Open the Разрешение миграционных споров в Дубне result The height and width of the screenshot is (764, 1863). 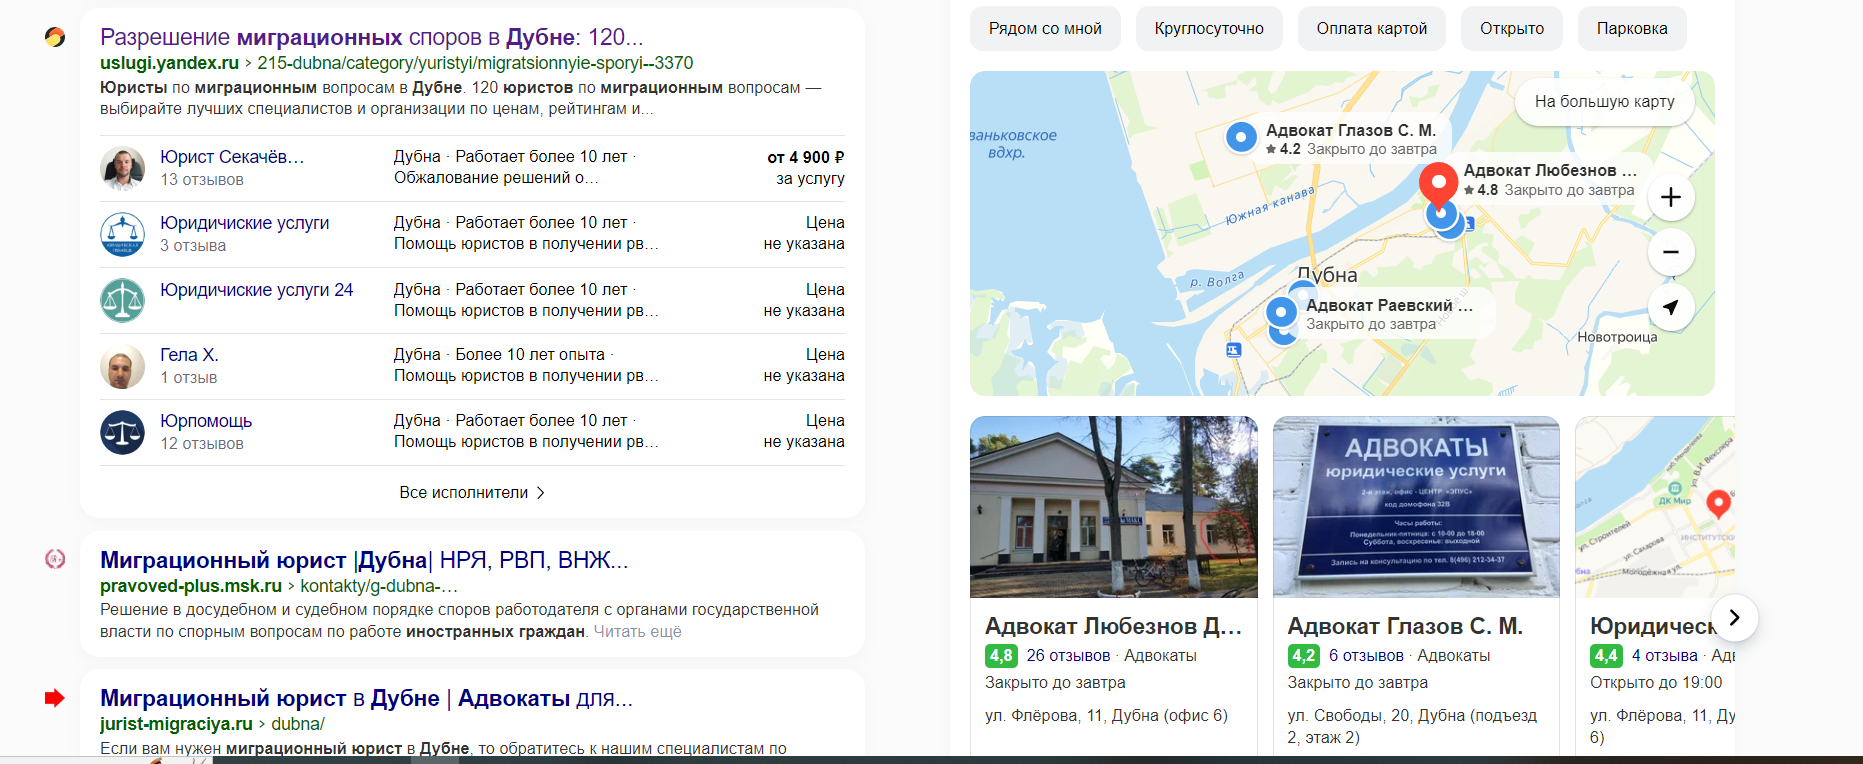point(371,37)
